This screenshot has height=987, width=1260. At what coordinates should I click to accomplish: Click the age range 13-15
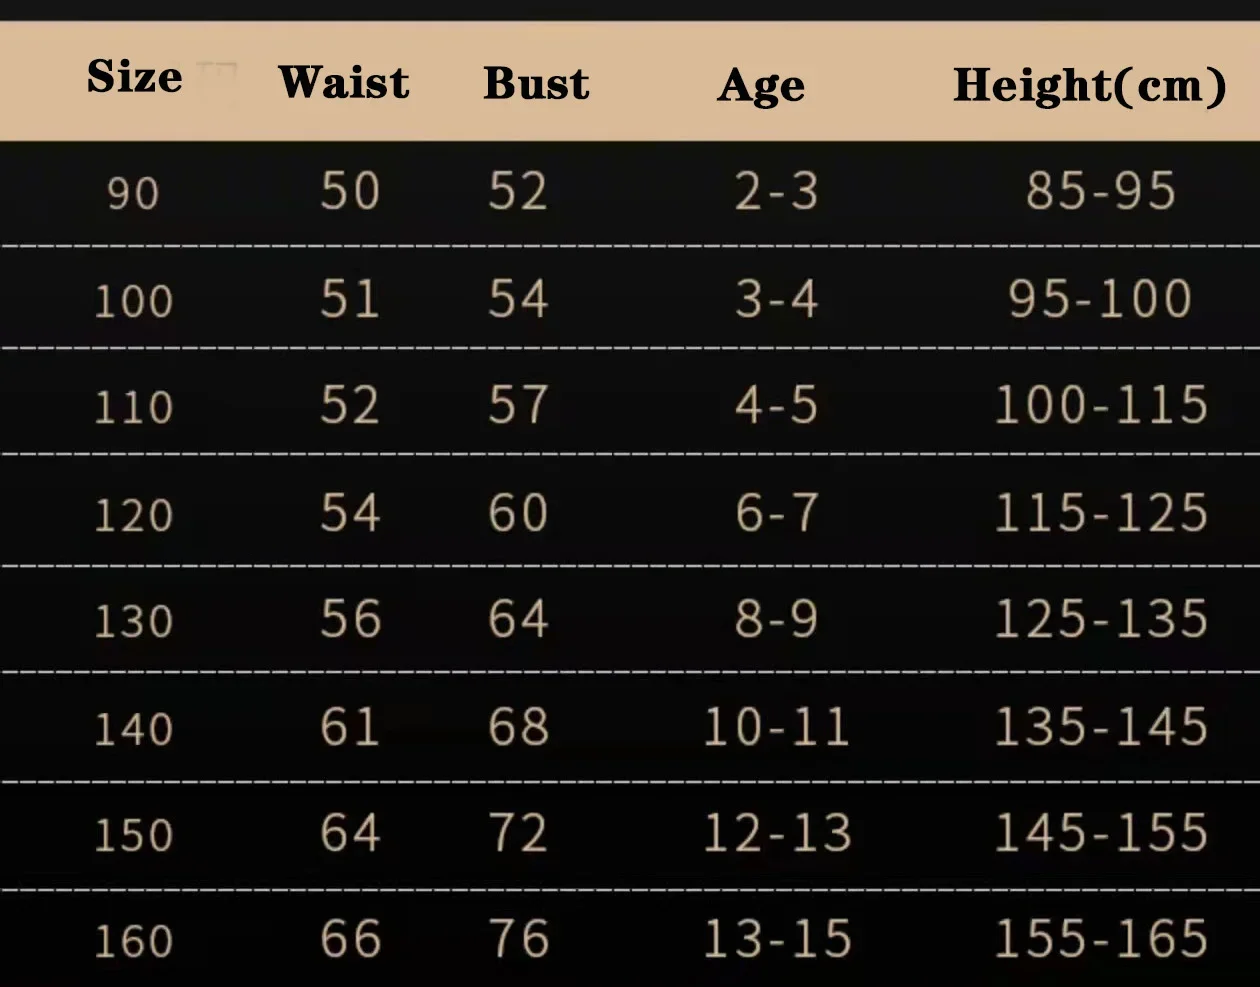coord(777,939)
